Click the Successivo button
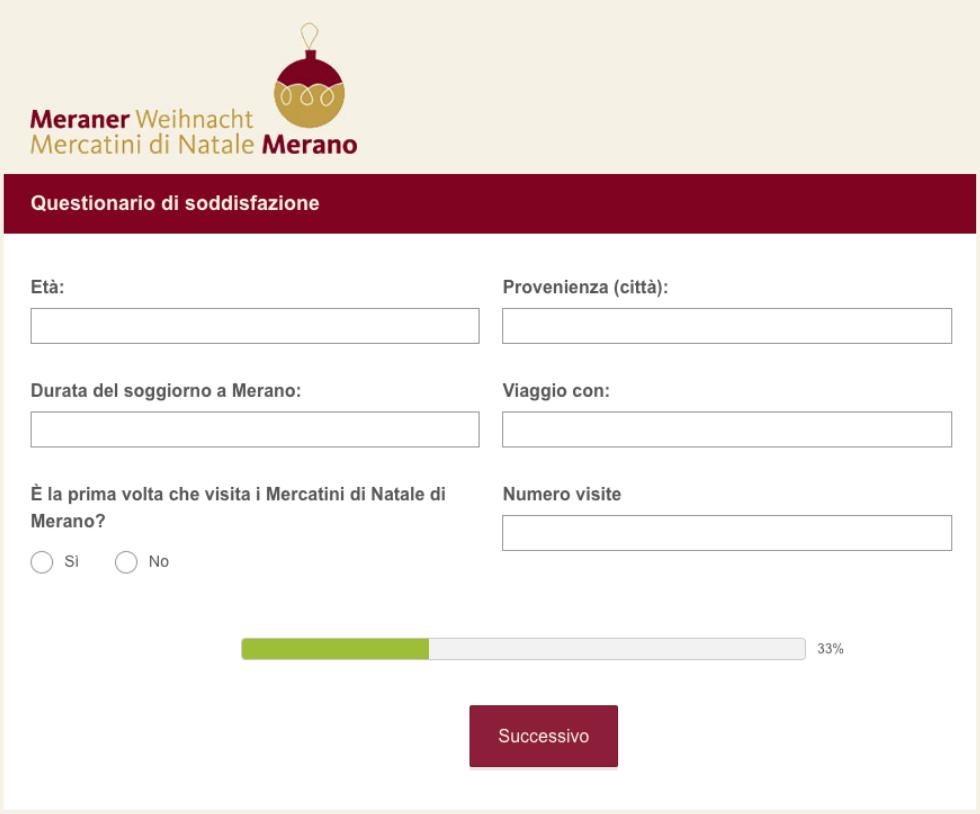 click(544, 736)
